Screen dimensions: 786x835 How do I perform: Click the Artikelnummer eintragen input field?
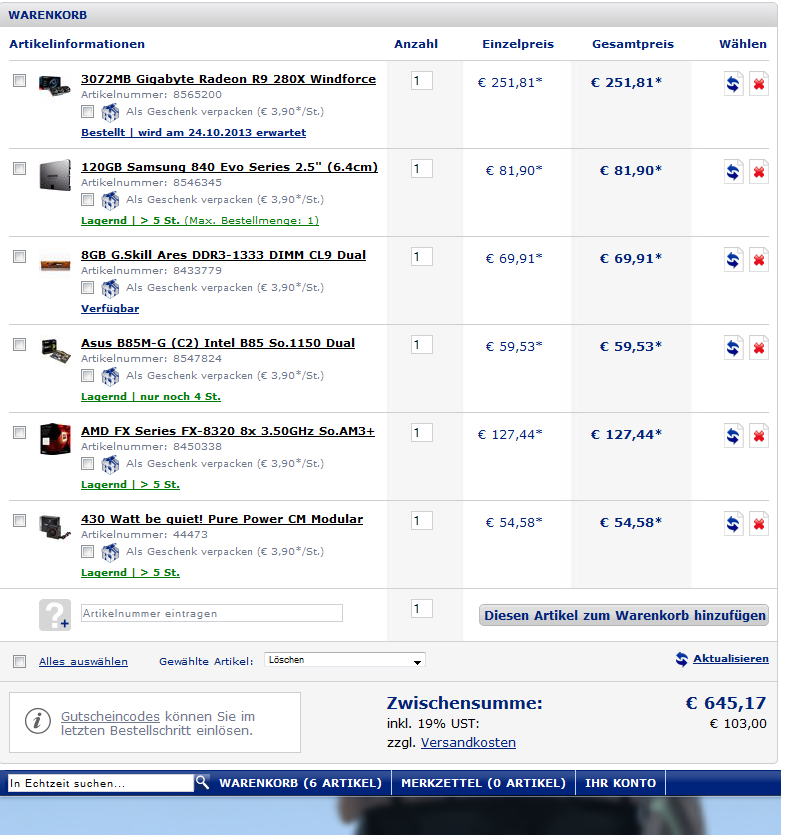(x=212, y=613)
